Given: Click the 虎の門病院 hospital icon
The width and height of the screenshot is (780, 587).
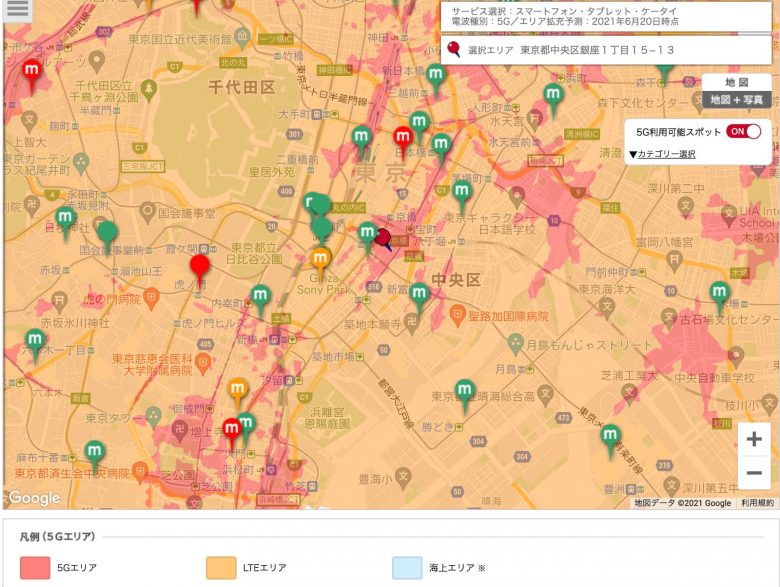Looking at the screenshot, I should coord(151,298).
